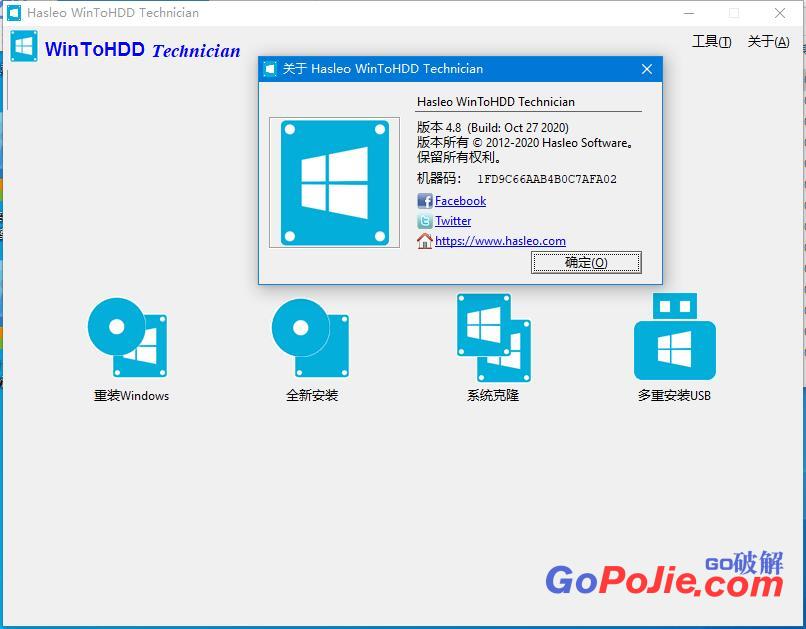Click the 全新安装 label text
This screenshot has height=629, width=806.
[312, 395]
